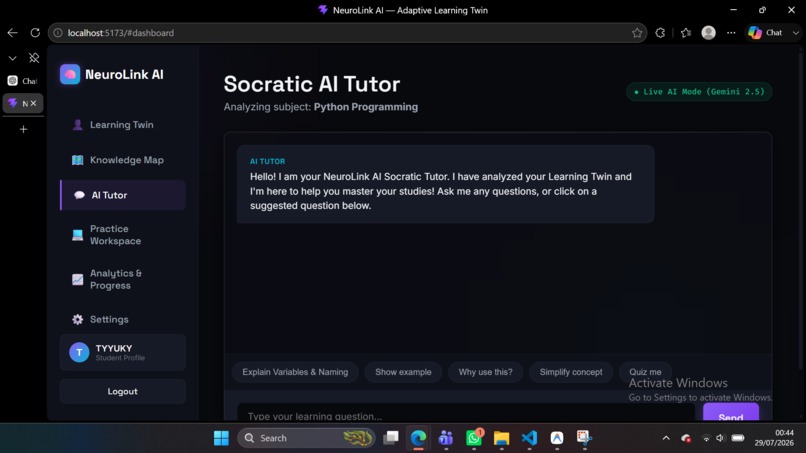Switch to the Chat vertical tab
The height and width of the screenshot is (453, 806).
23,81
